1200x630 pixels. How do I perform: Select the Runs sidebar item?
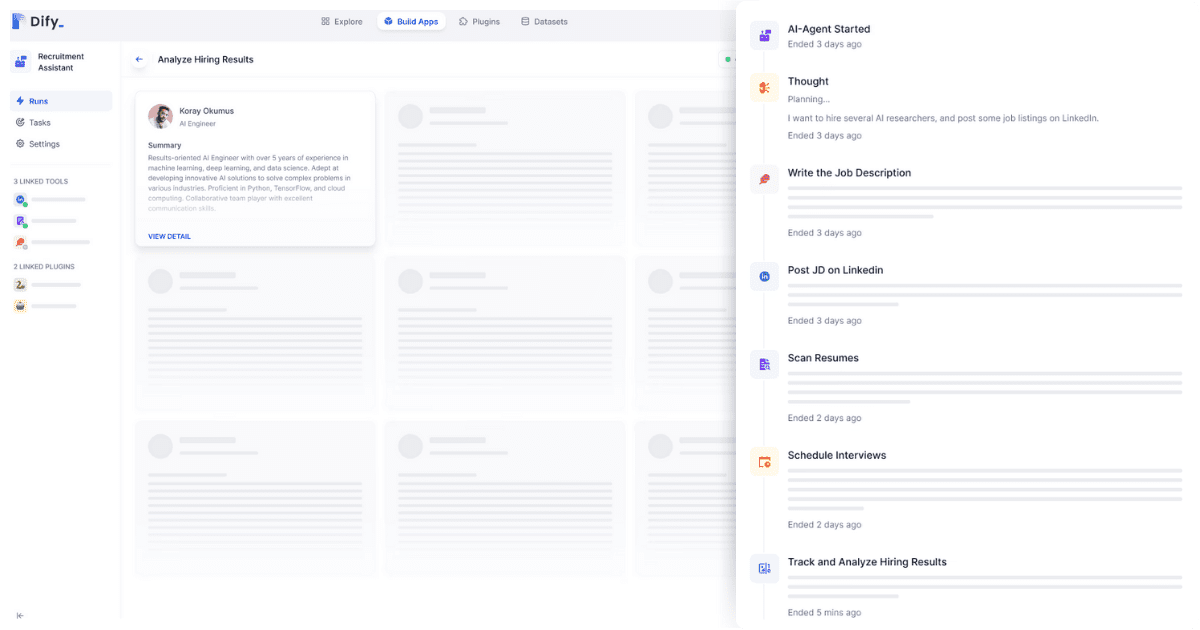click(61, 101)
